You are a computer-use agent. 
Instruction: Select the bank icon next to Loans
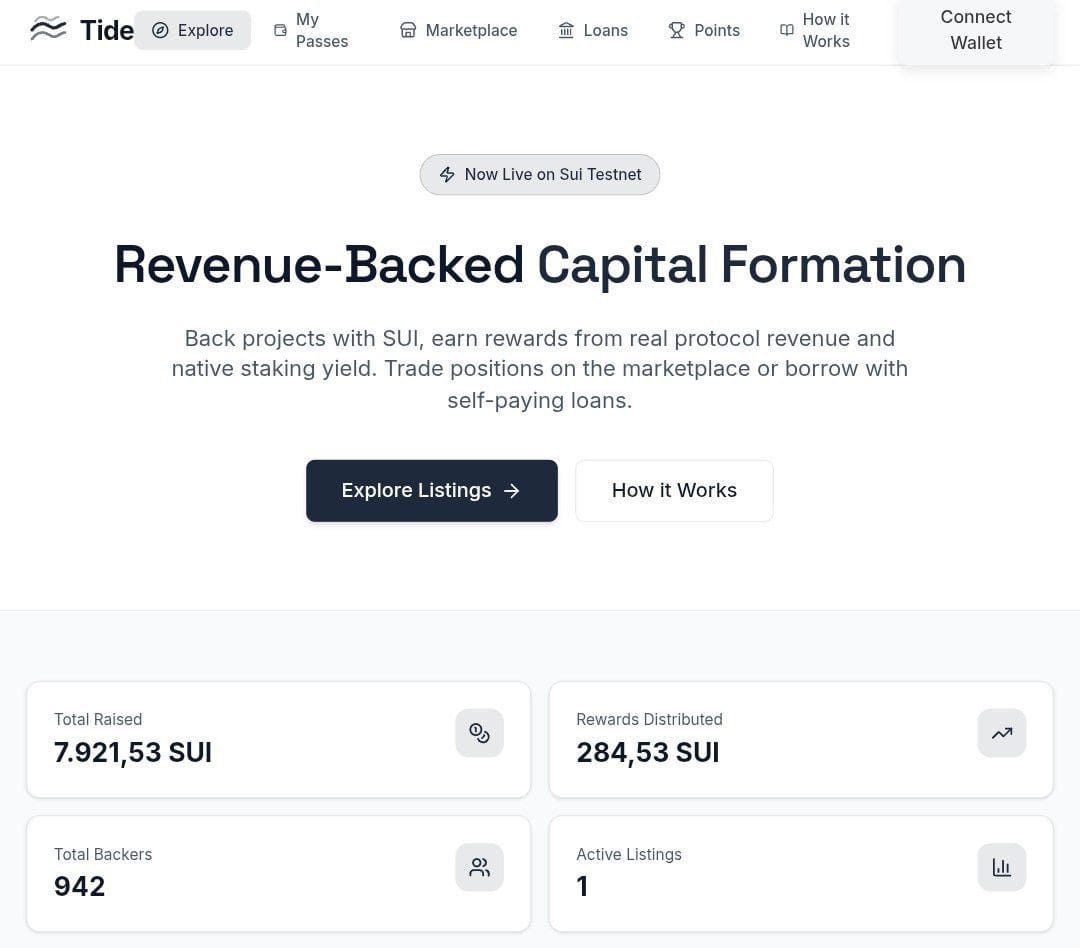(565, 30)
